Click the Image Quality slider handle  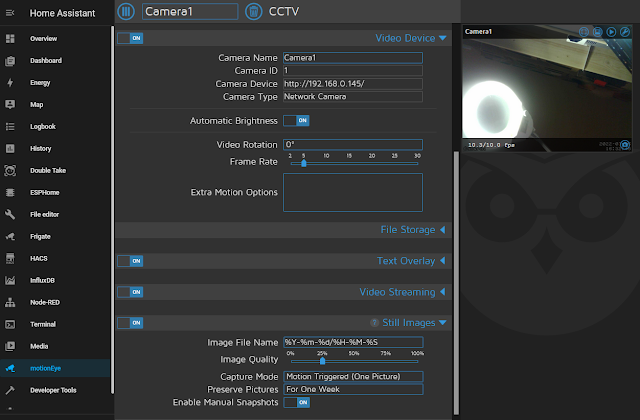point(322,361)
